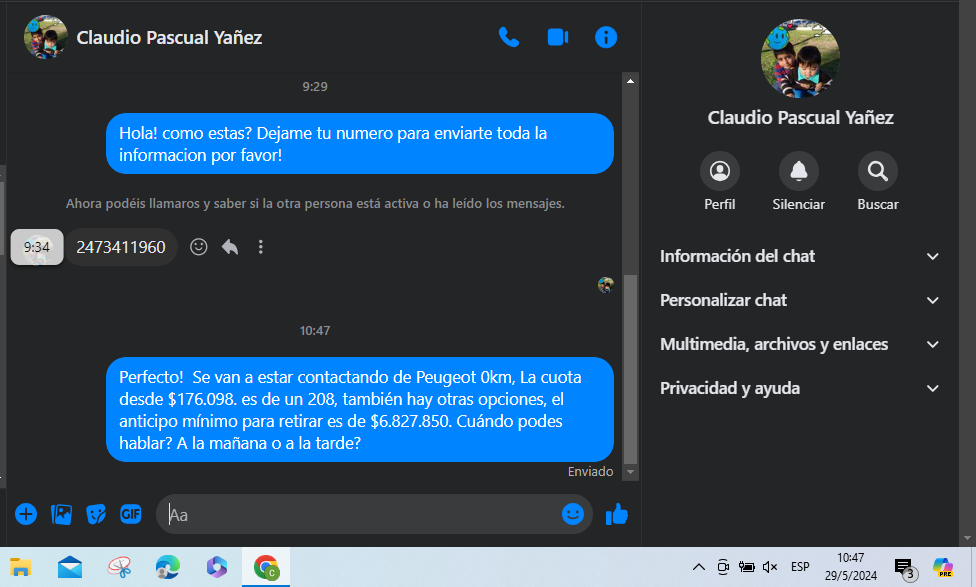Expand the Información del chat section

[x=800, y=256]
